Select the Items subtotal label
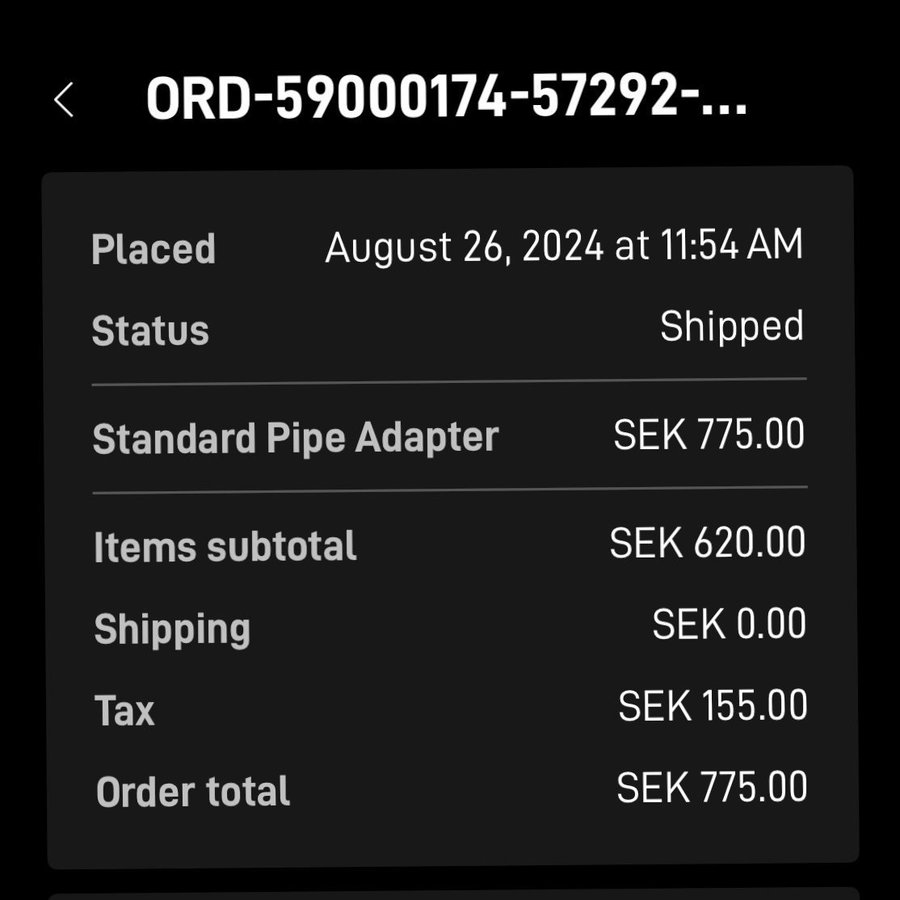The height and width of the screenshot is (900, 900). coord(225,547)
